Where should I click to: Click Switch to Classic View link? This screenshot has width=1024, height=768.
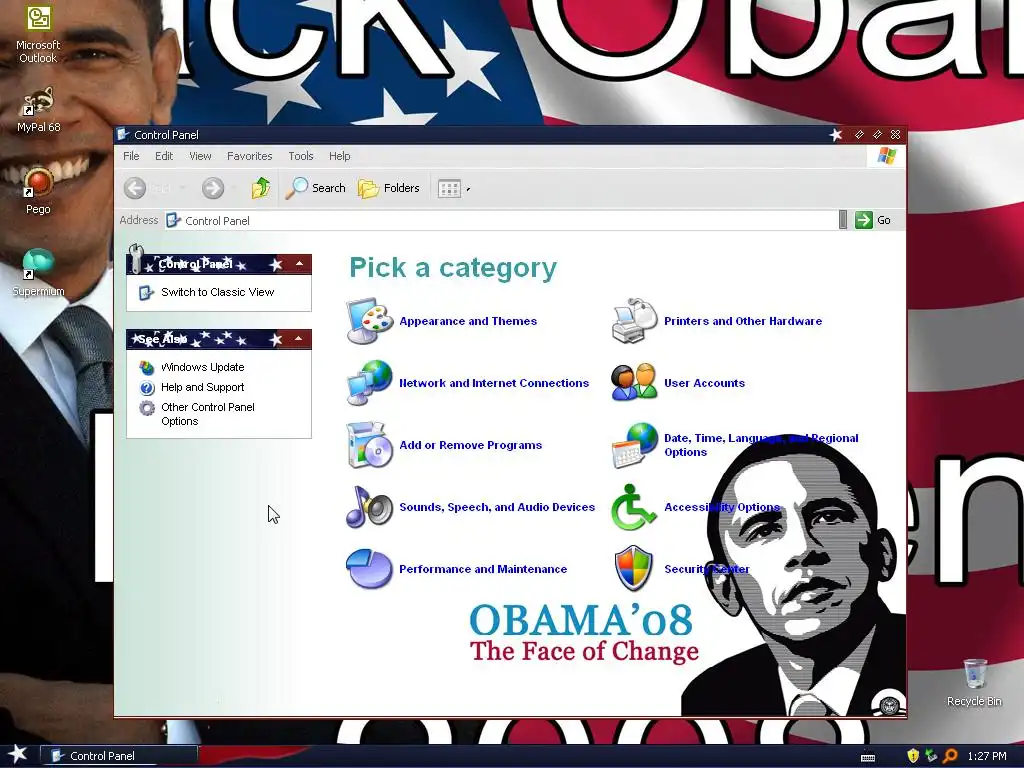click(x=217, y=292)
